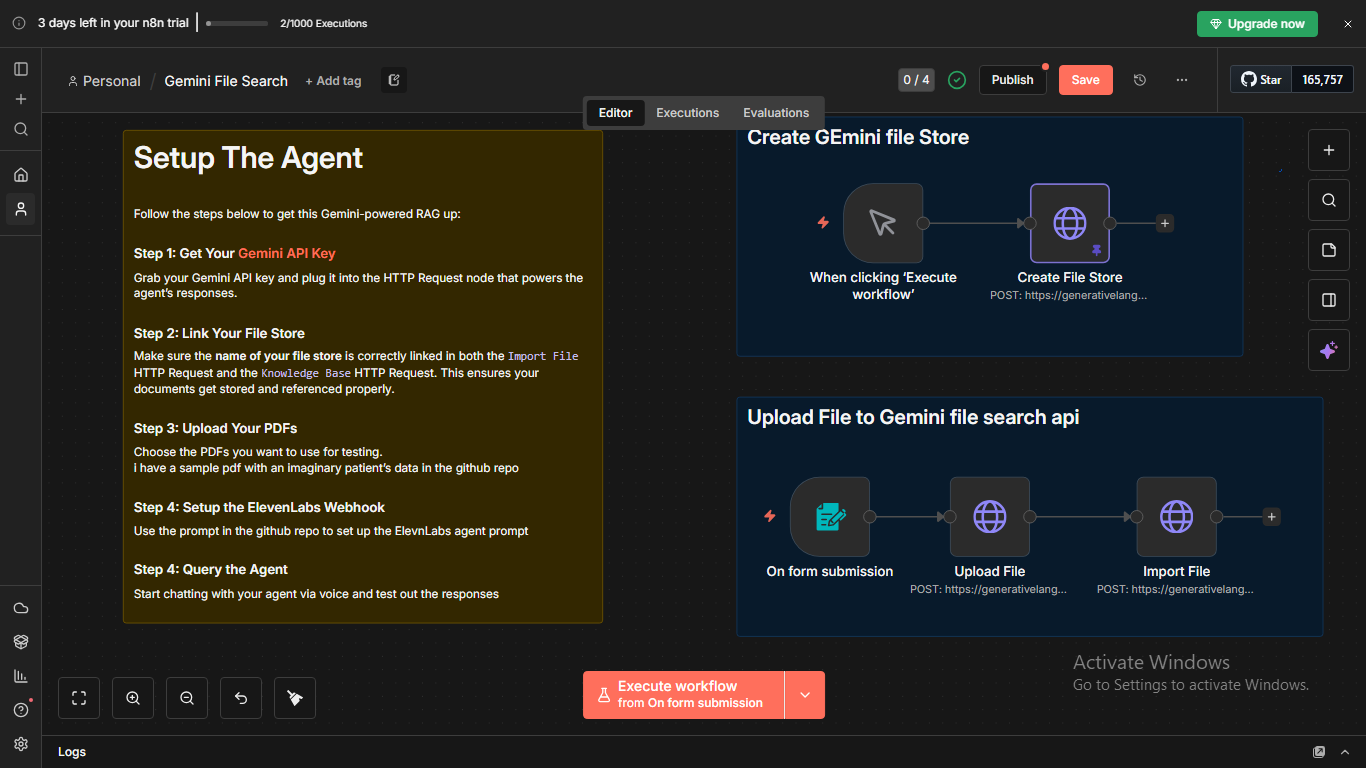Add a sticky note to canvas
The image size is (1366, 768).
point(1329,250)
